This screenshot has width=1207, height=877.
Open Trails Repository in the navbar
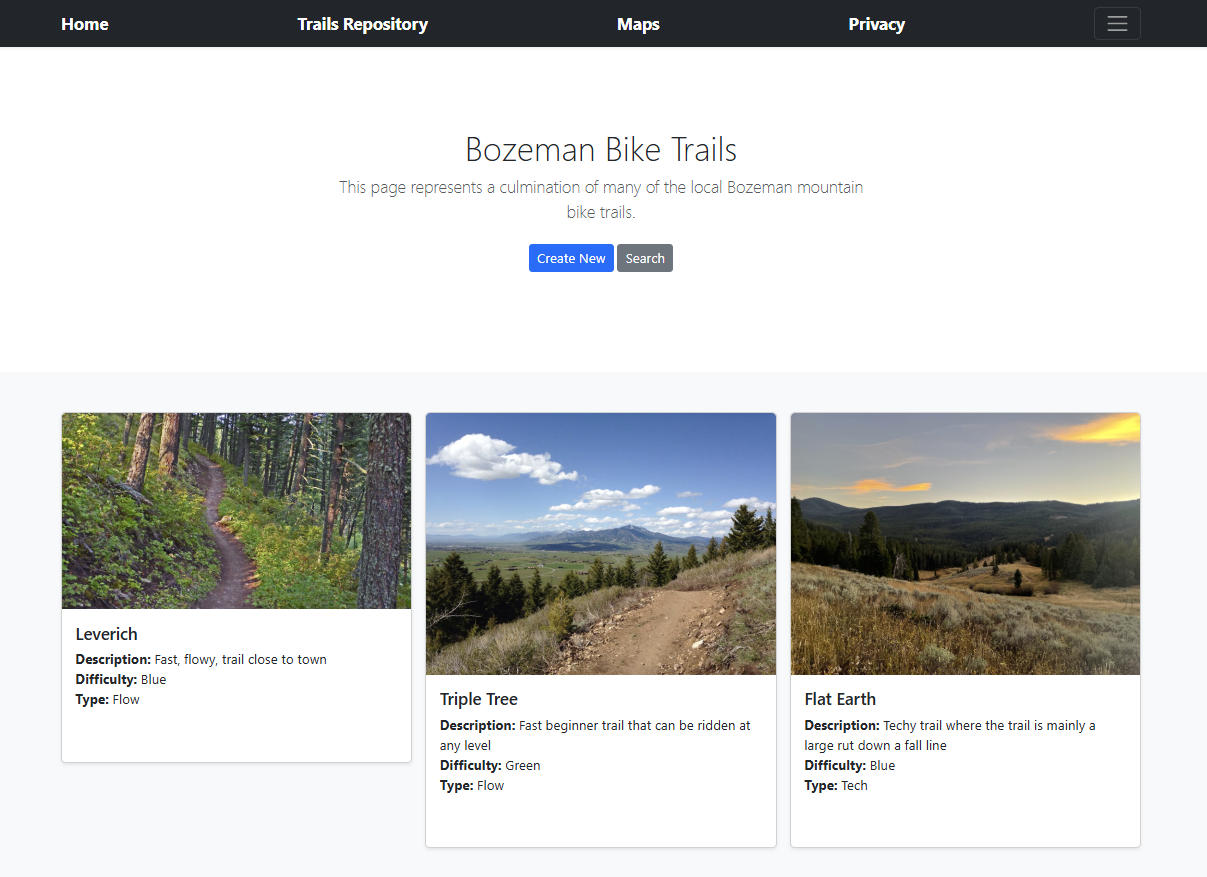point(362,24)
